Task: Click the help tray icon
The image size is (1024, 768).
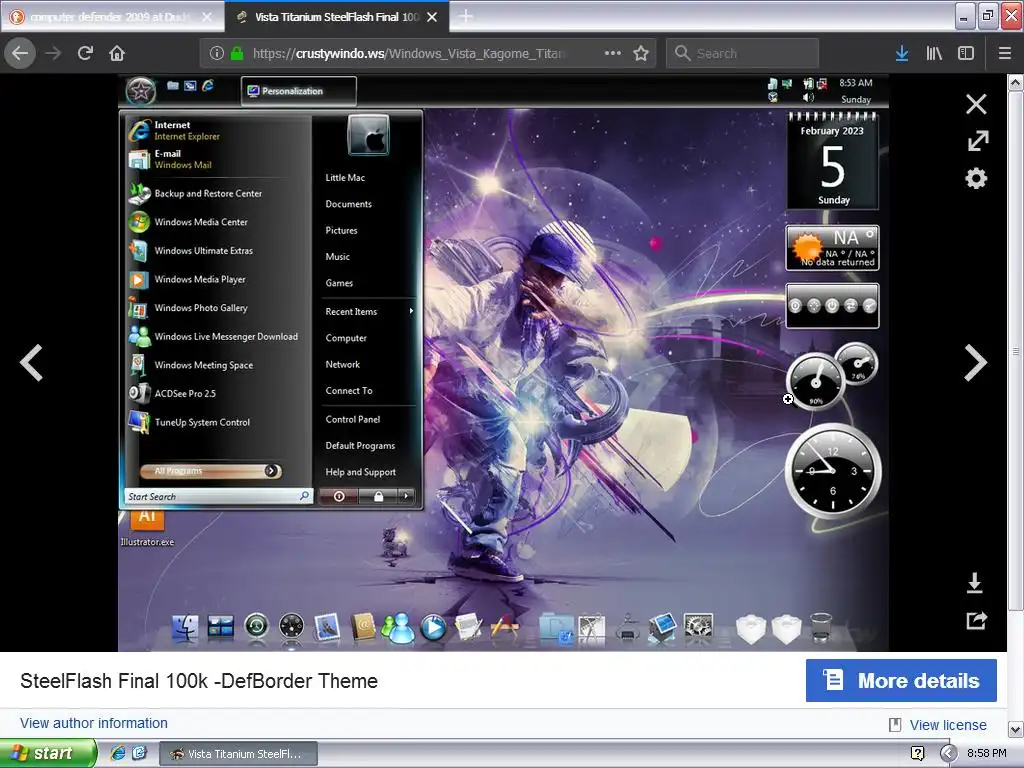Action: pos(918,754)
